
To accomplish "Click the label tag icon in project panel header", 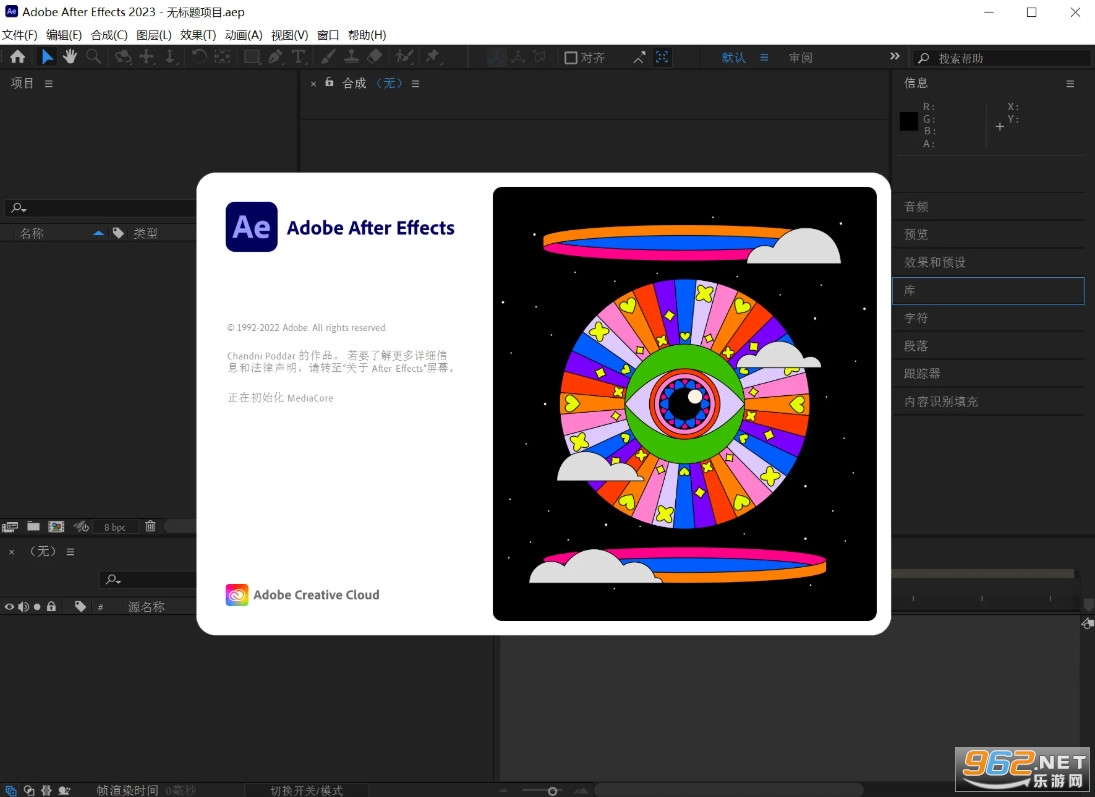I will 118,233.
